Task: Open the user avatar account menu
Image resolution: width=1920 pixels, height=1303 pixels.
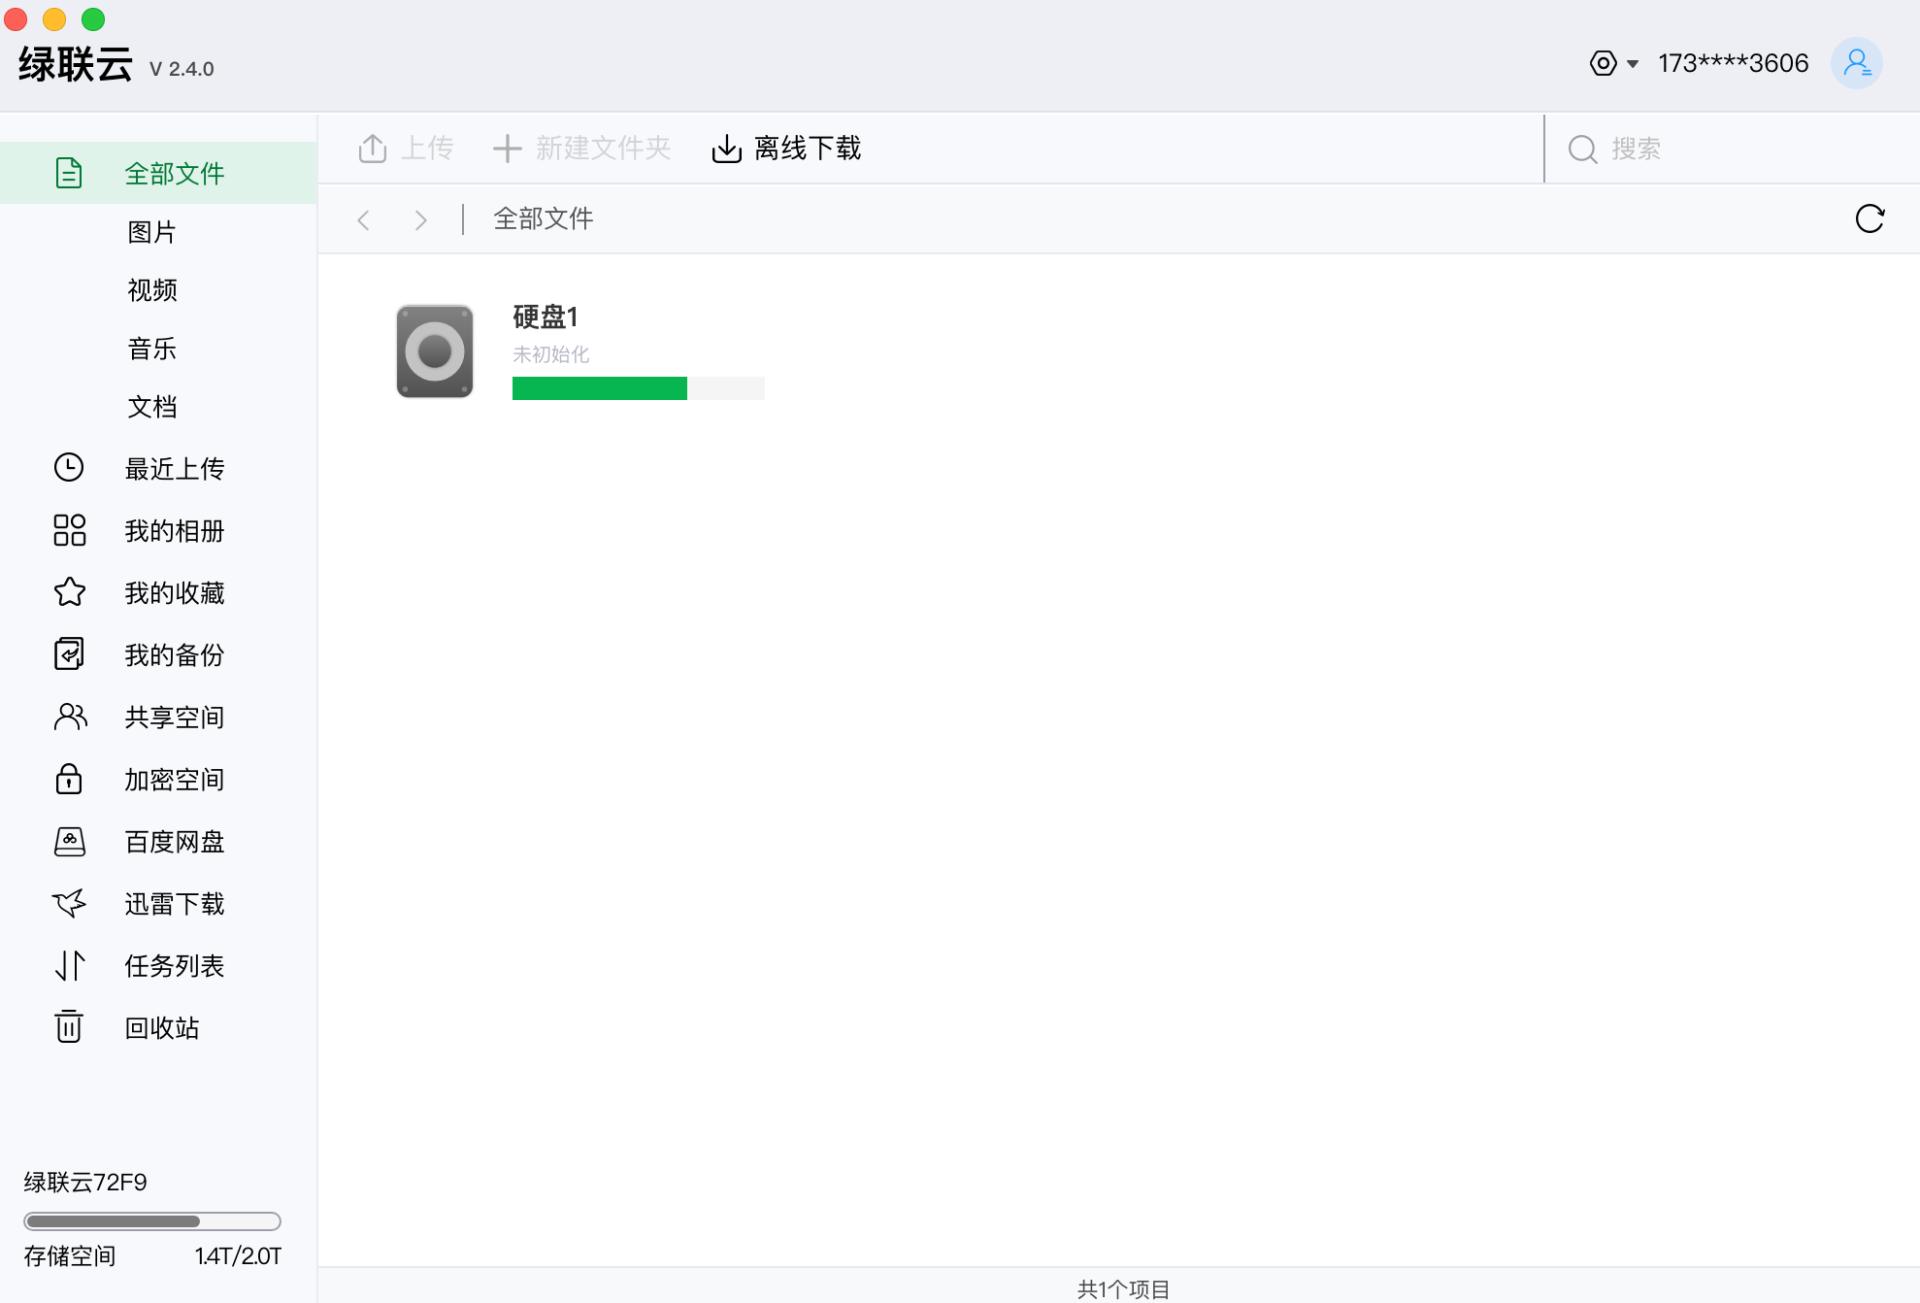Action: click(1857, 63)
